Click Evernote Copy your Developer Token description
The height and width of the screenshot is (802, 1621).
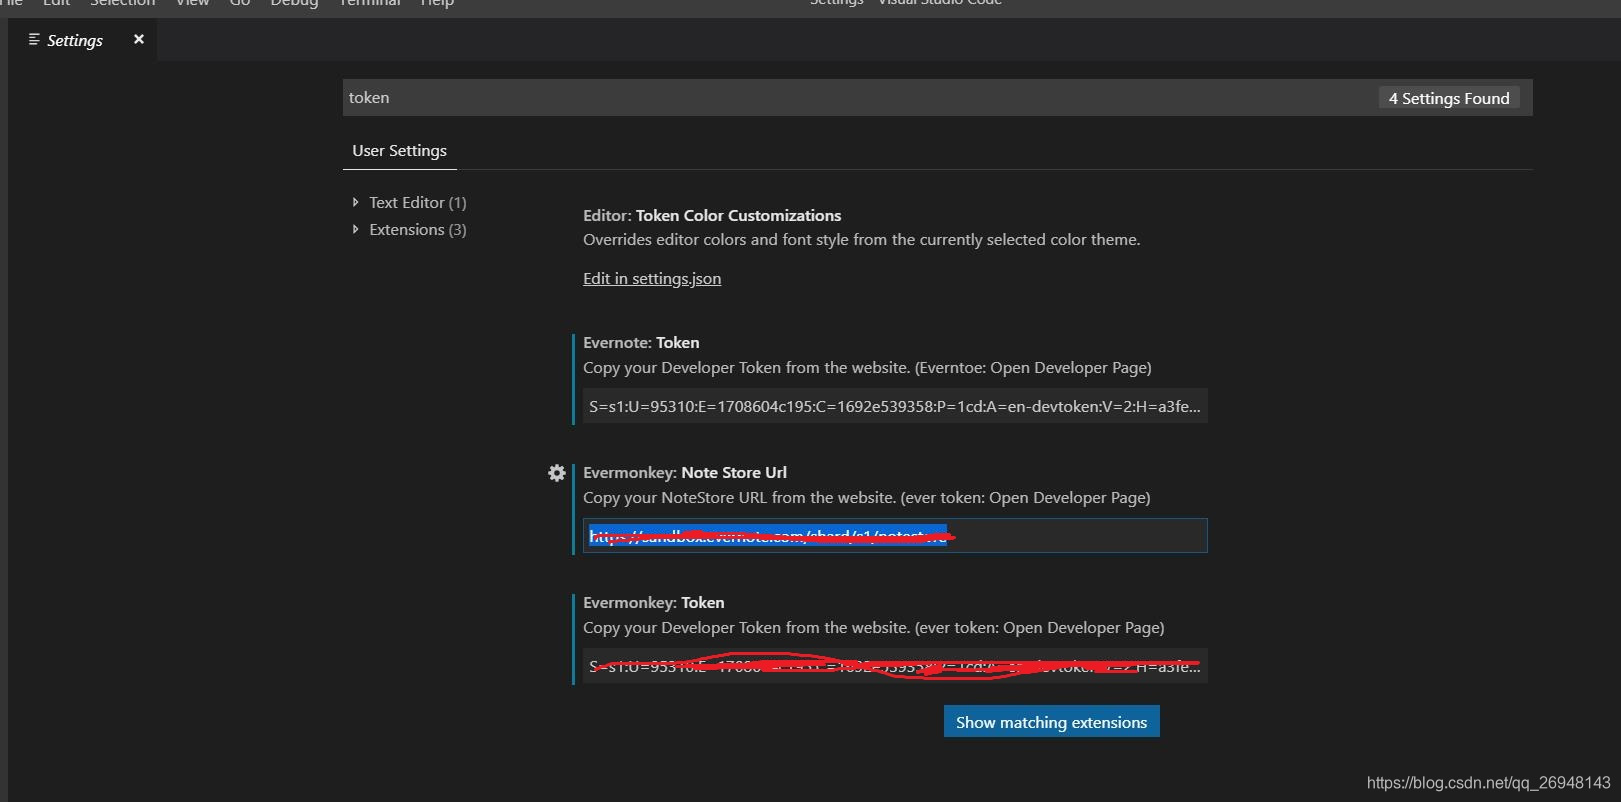(x=867, y=367)
